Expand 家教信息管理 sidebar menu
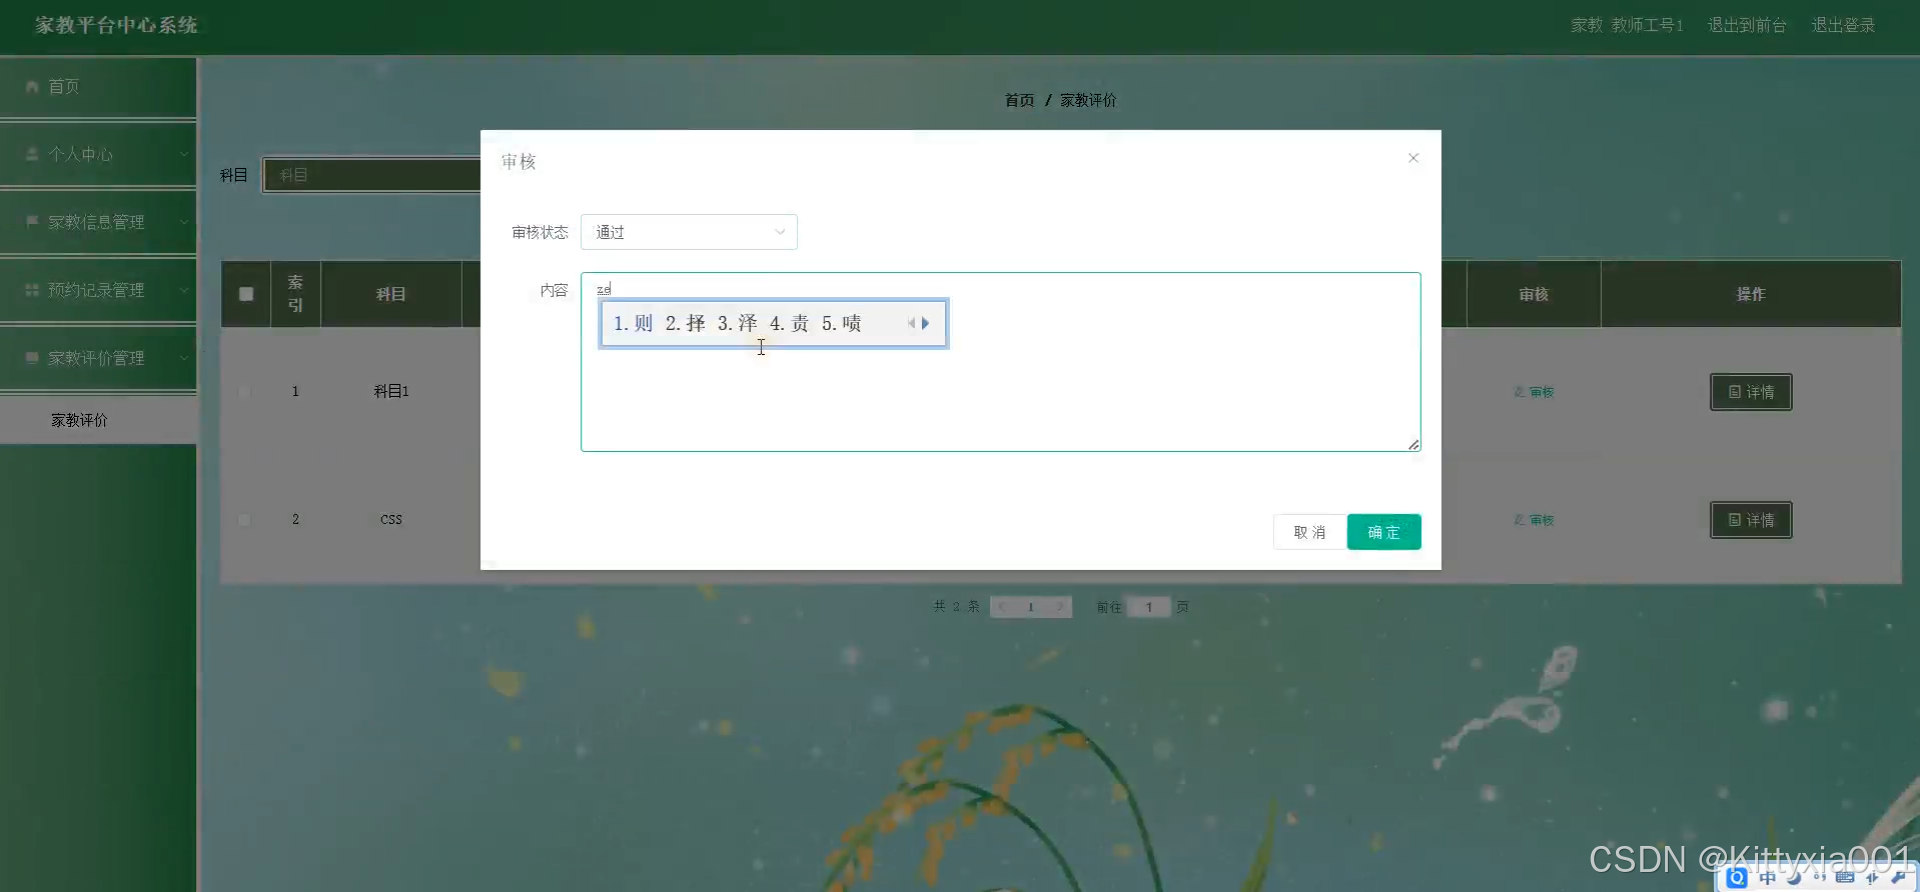Screen dimensions: 1920x892 (x=98, y=222)
